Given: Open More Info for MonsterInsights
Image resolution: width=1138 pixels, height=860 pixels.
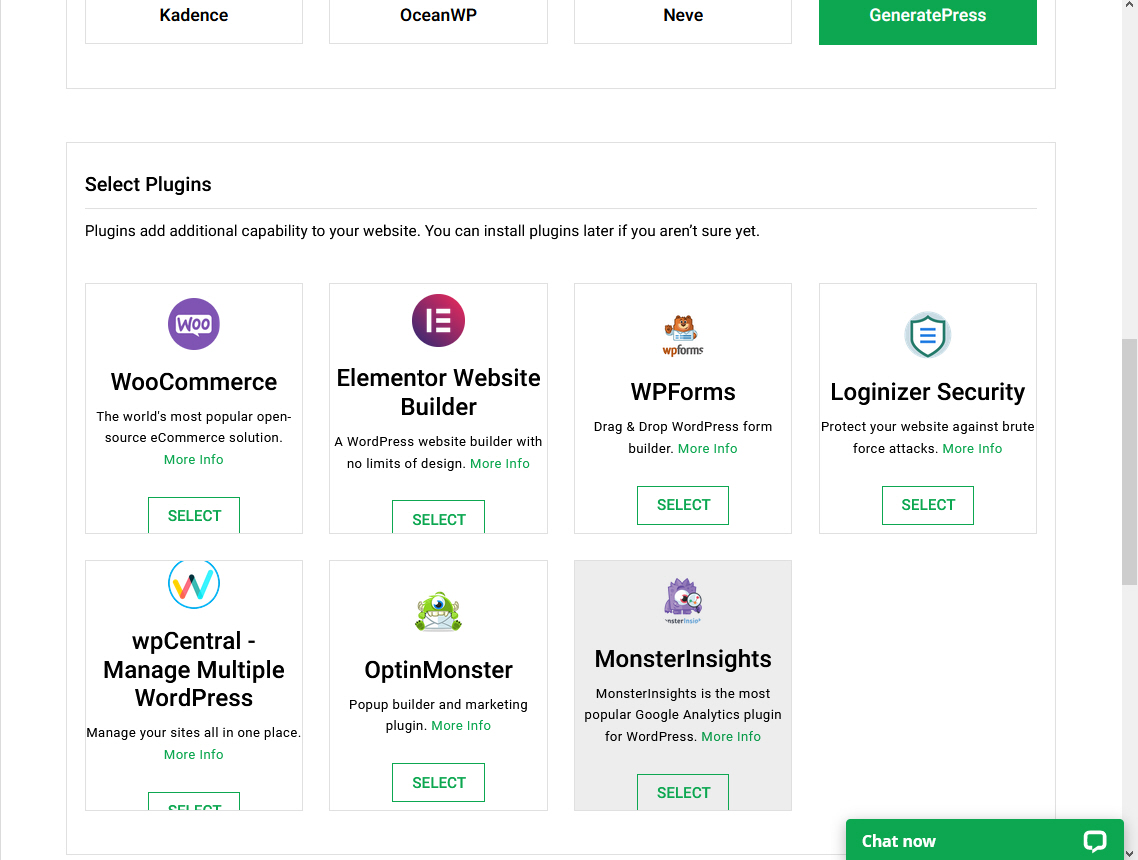Looking at the screenshot, I should coord(731,737).
